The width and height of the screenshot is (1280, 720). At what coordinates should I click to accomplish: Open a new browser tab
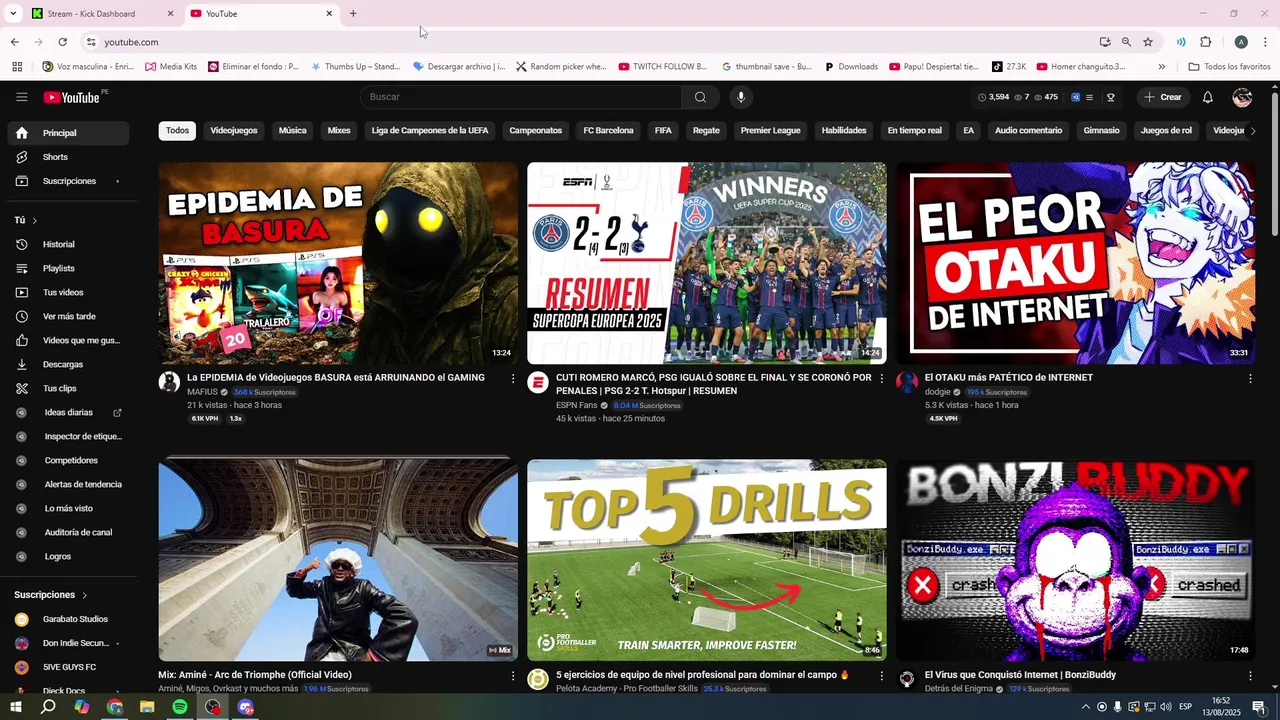click(x=353, y=14)
